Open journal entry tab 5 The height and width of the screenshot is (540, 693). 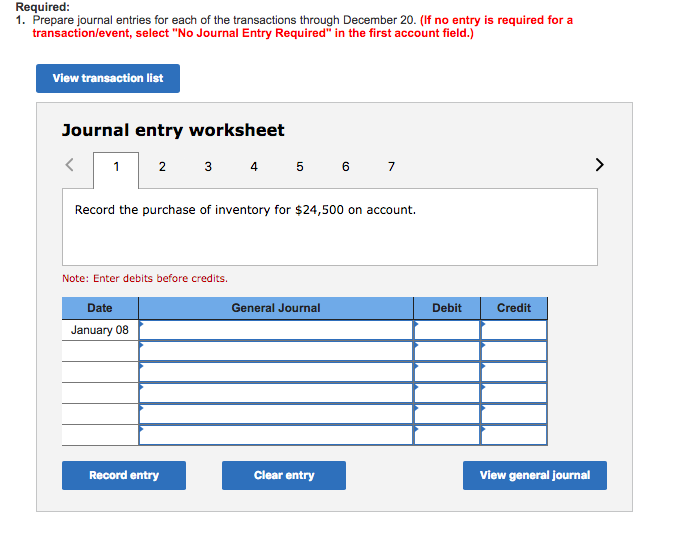click(x=300, y=167)
